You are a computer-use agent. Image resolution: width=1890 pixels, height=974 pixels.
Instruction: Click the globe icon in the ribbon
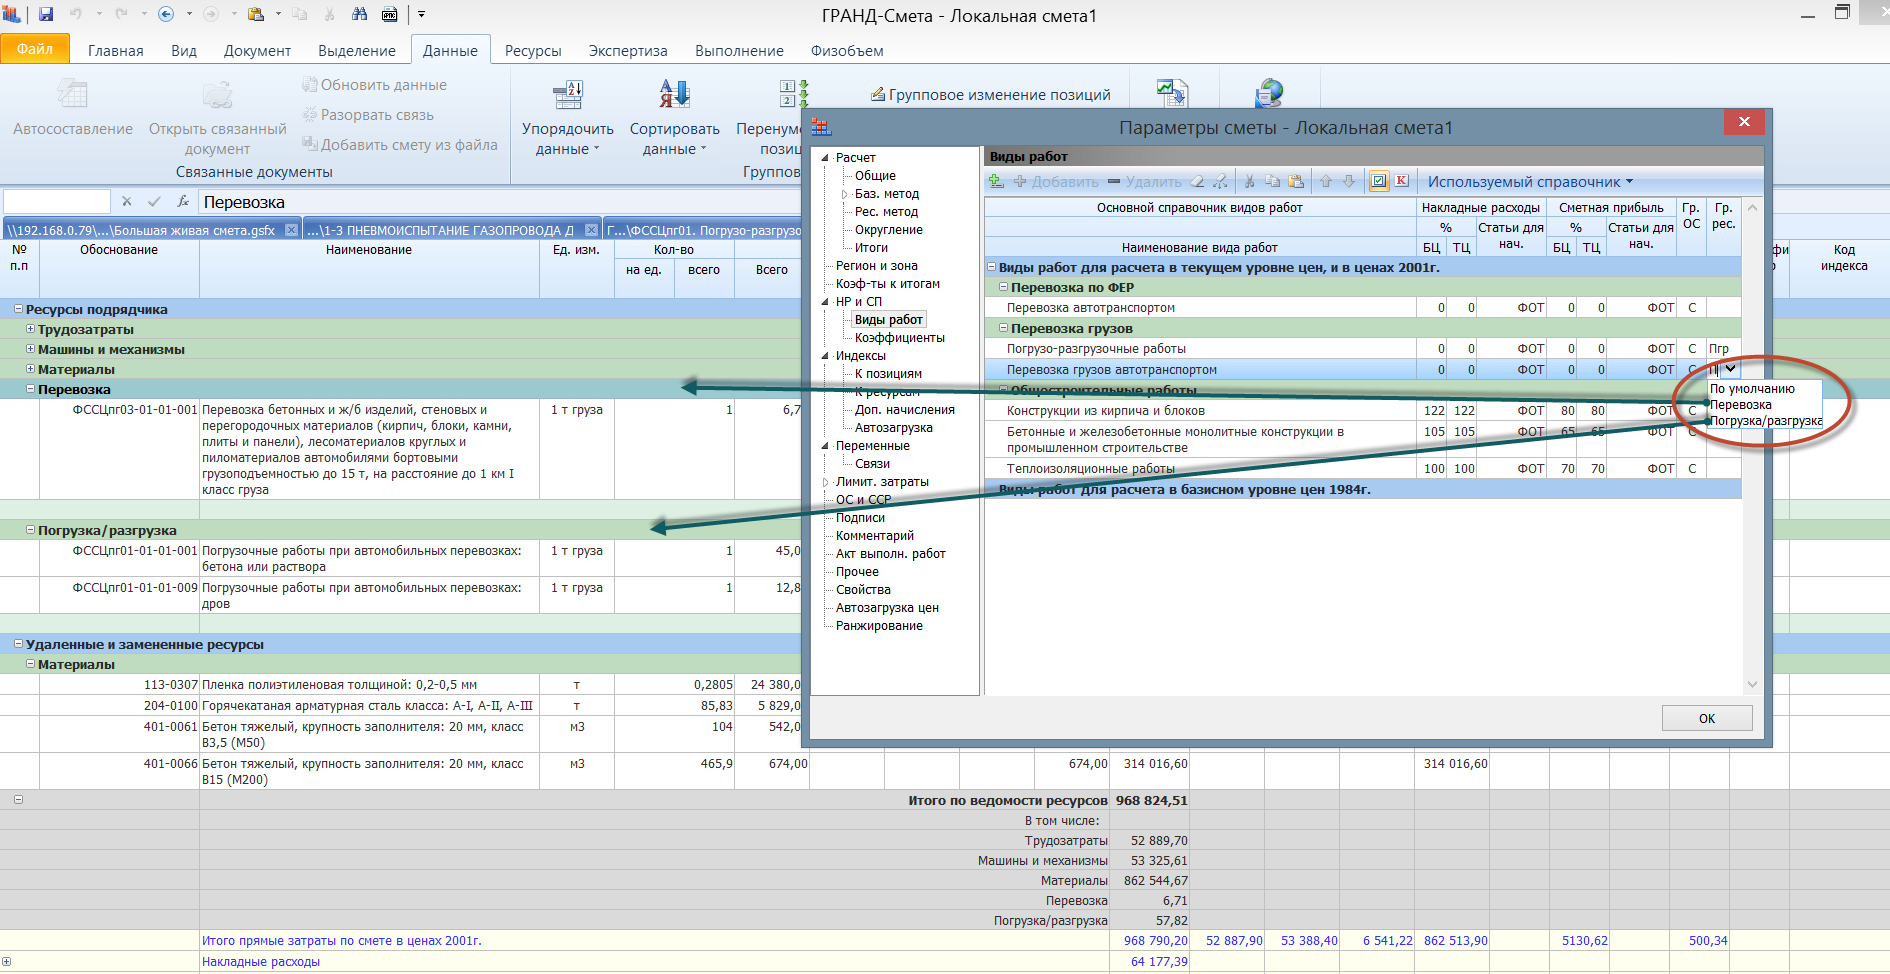pyautogui.click(x=1269, y=94)
